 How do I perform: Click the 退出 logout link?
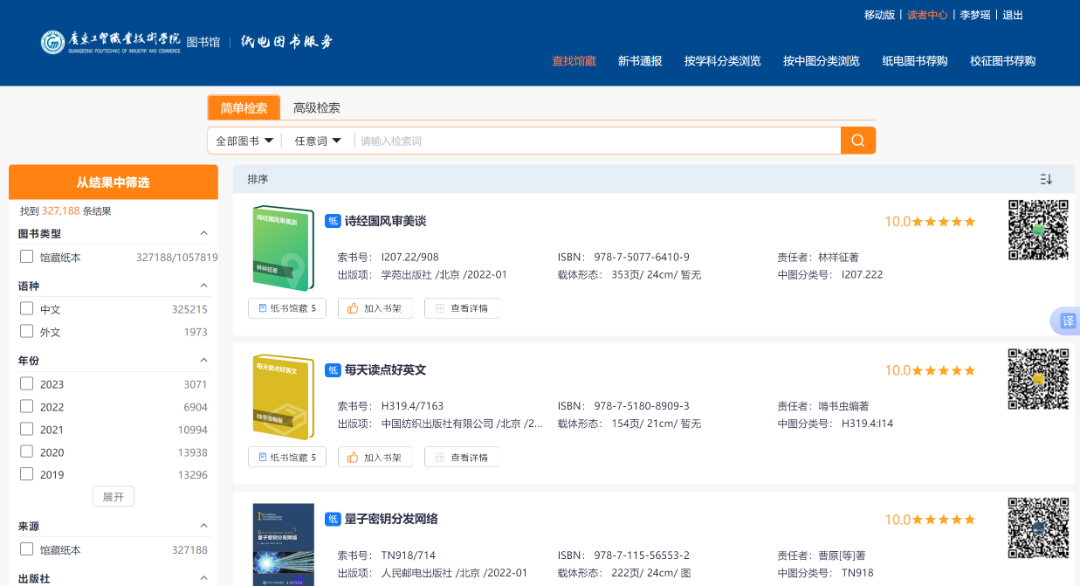pos(1012,15)
